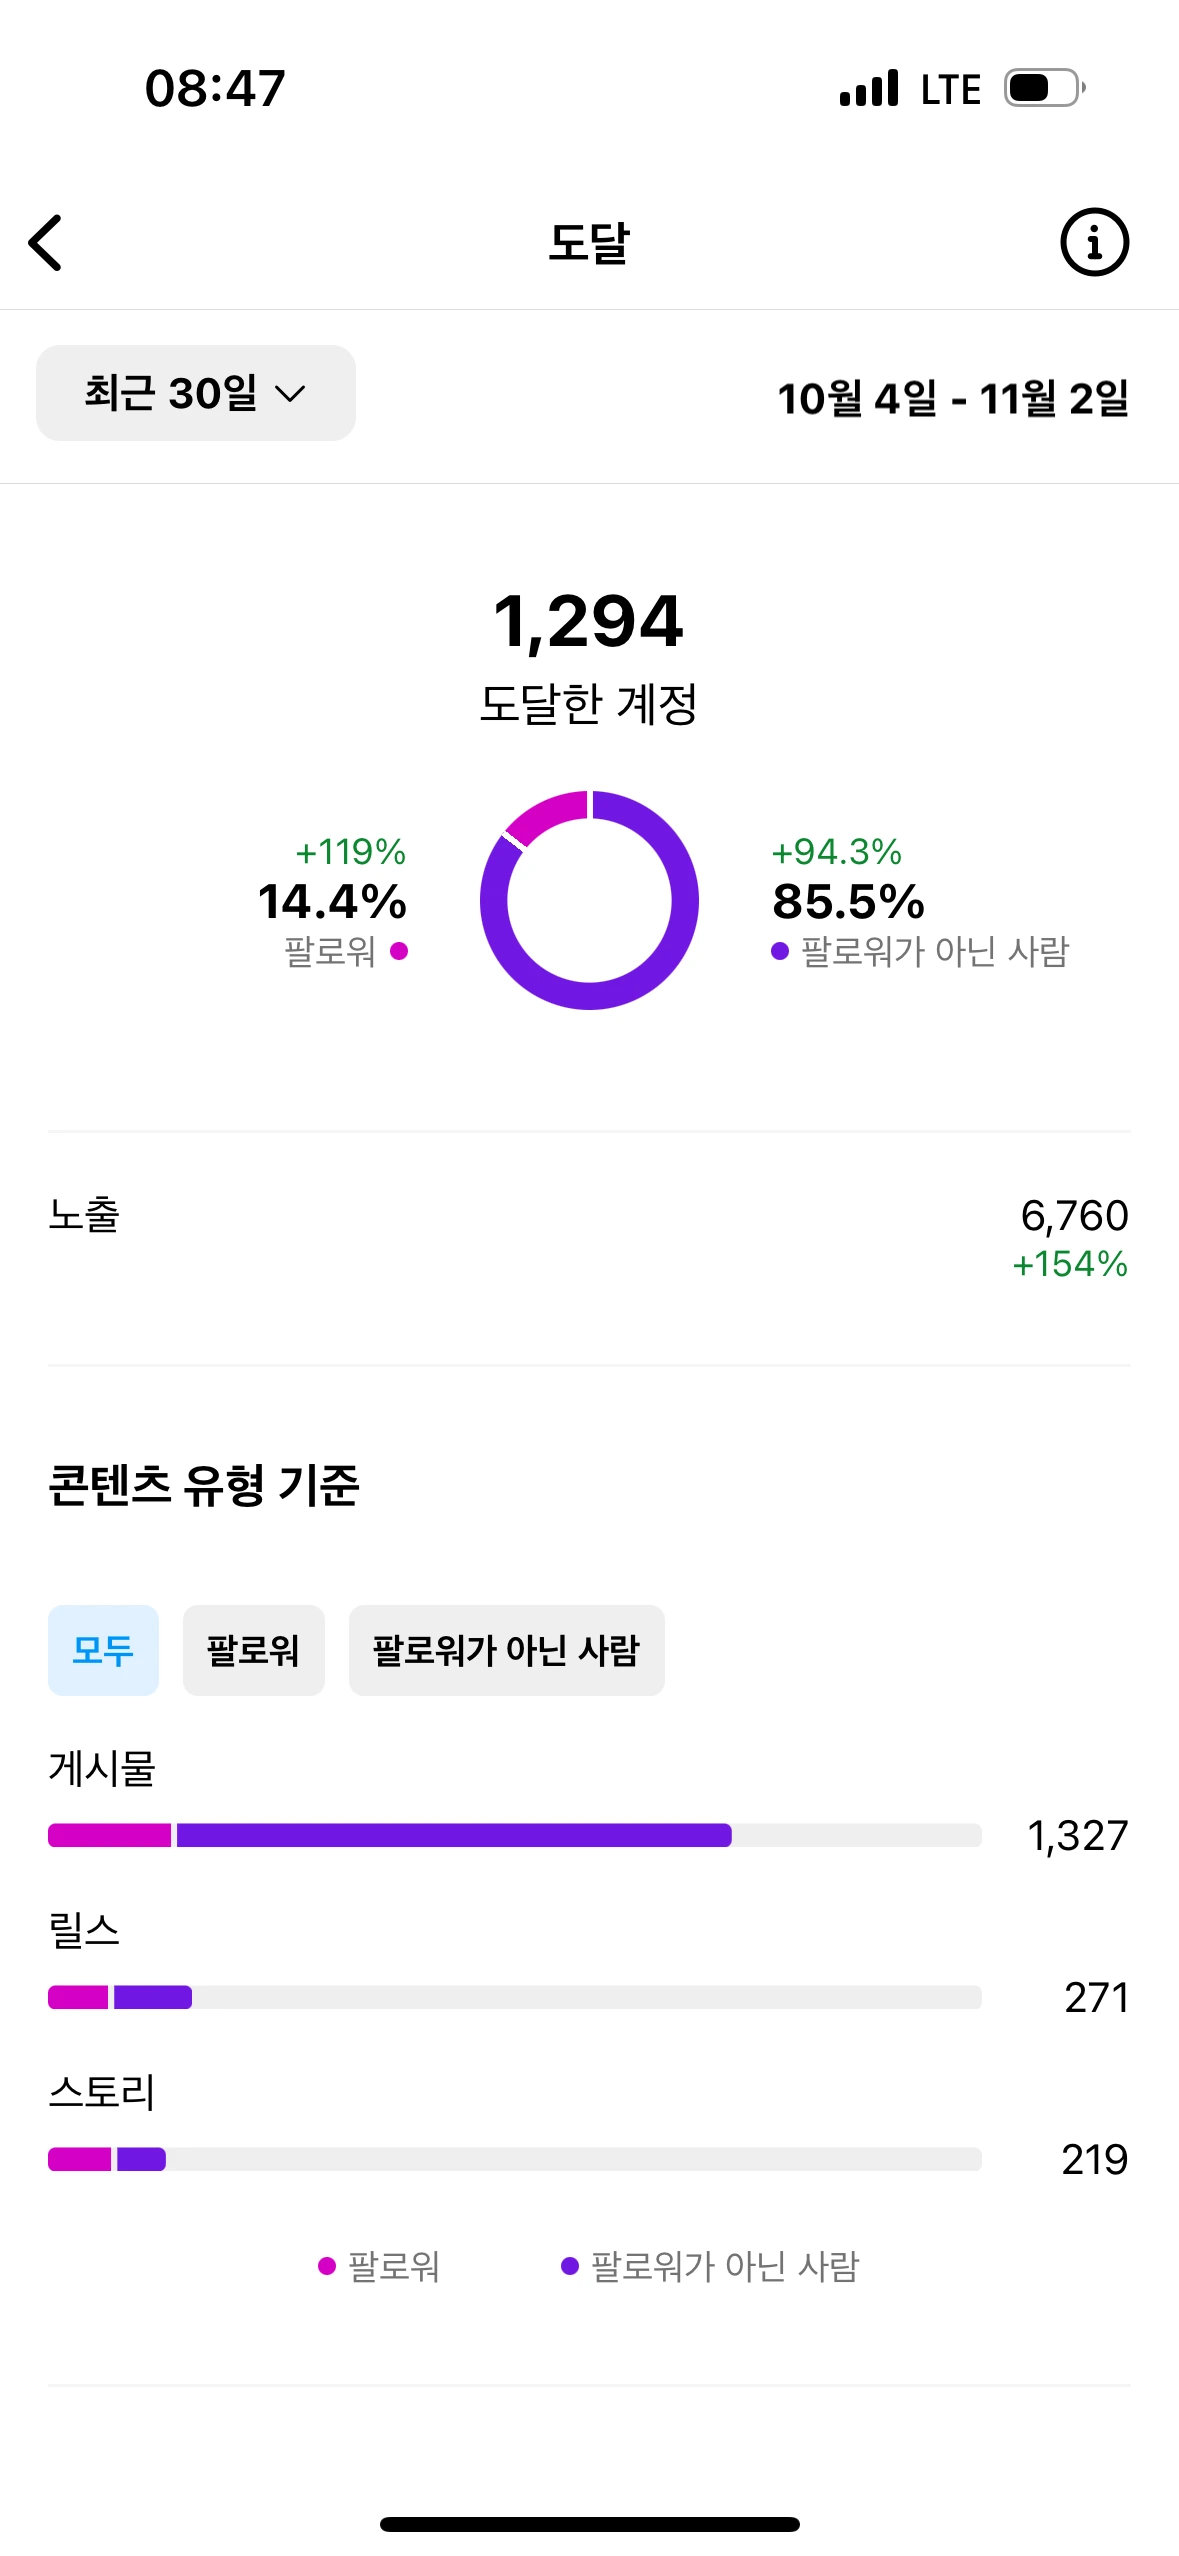The image size is (1179, 2556).
Task: Tap the battery icon in status bar
Action: (x=1044, y=89)
